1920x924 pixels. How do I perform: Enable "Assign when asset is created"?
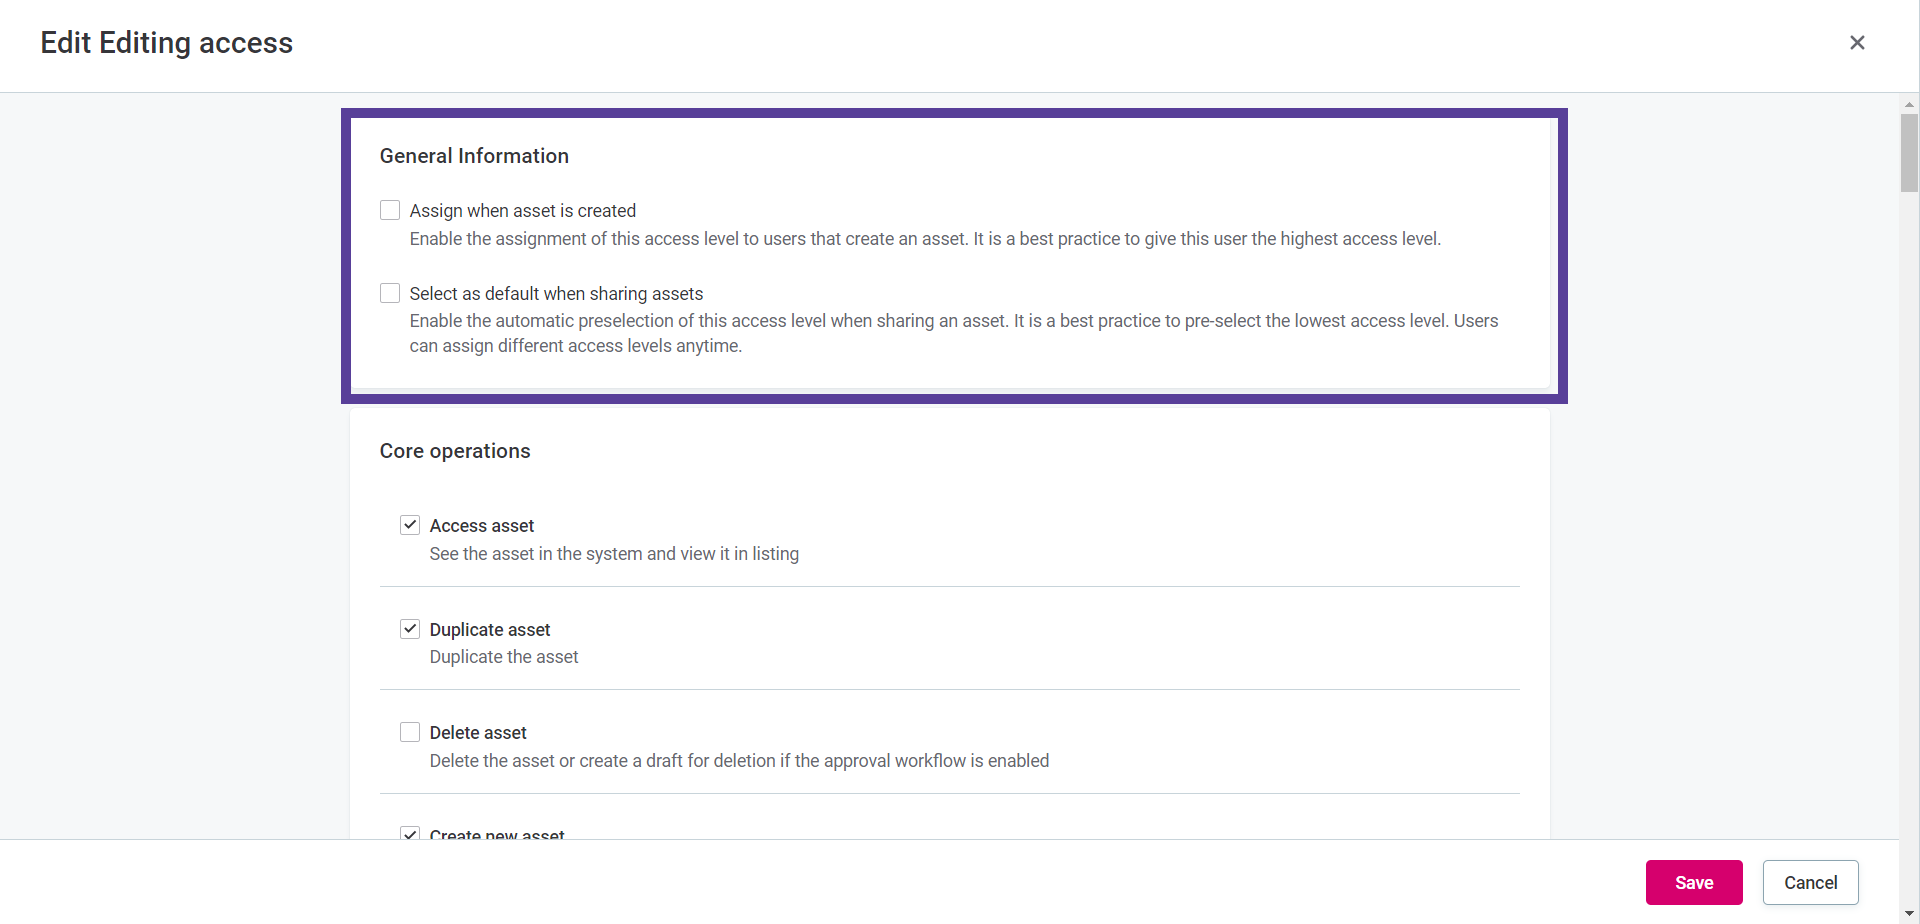(x=390, y=210)
